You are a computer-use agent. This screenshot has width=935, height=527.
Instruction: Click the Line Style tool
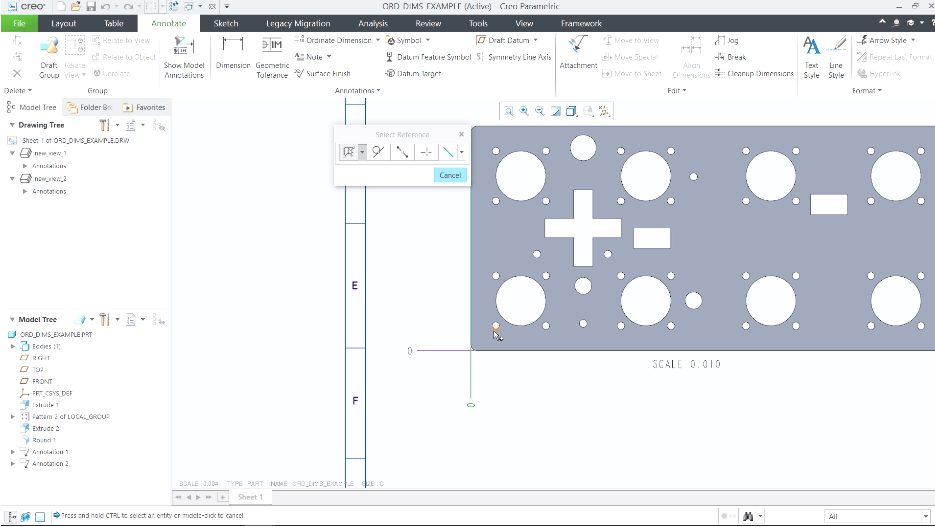tap(836, 47)
